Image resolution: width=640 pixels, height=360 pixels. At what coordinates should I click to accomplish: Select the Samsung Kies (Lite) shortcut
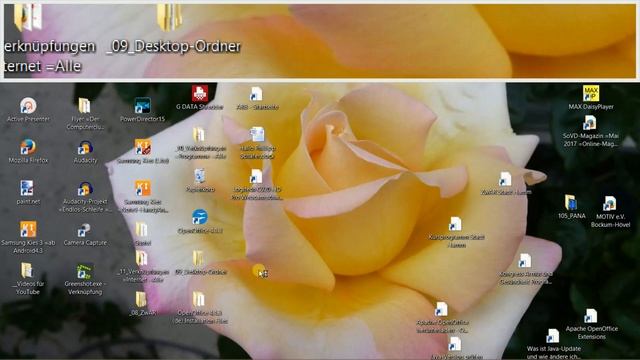click(x=142, y=147)
